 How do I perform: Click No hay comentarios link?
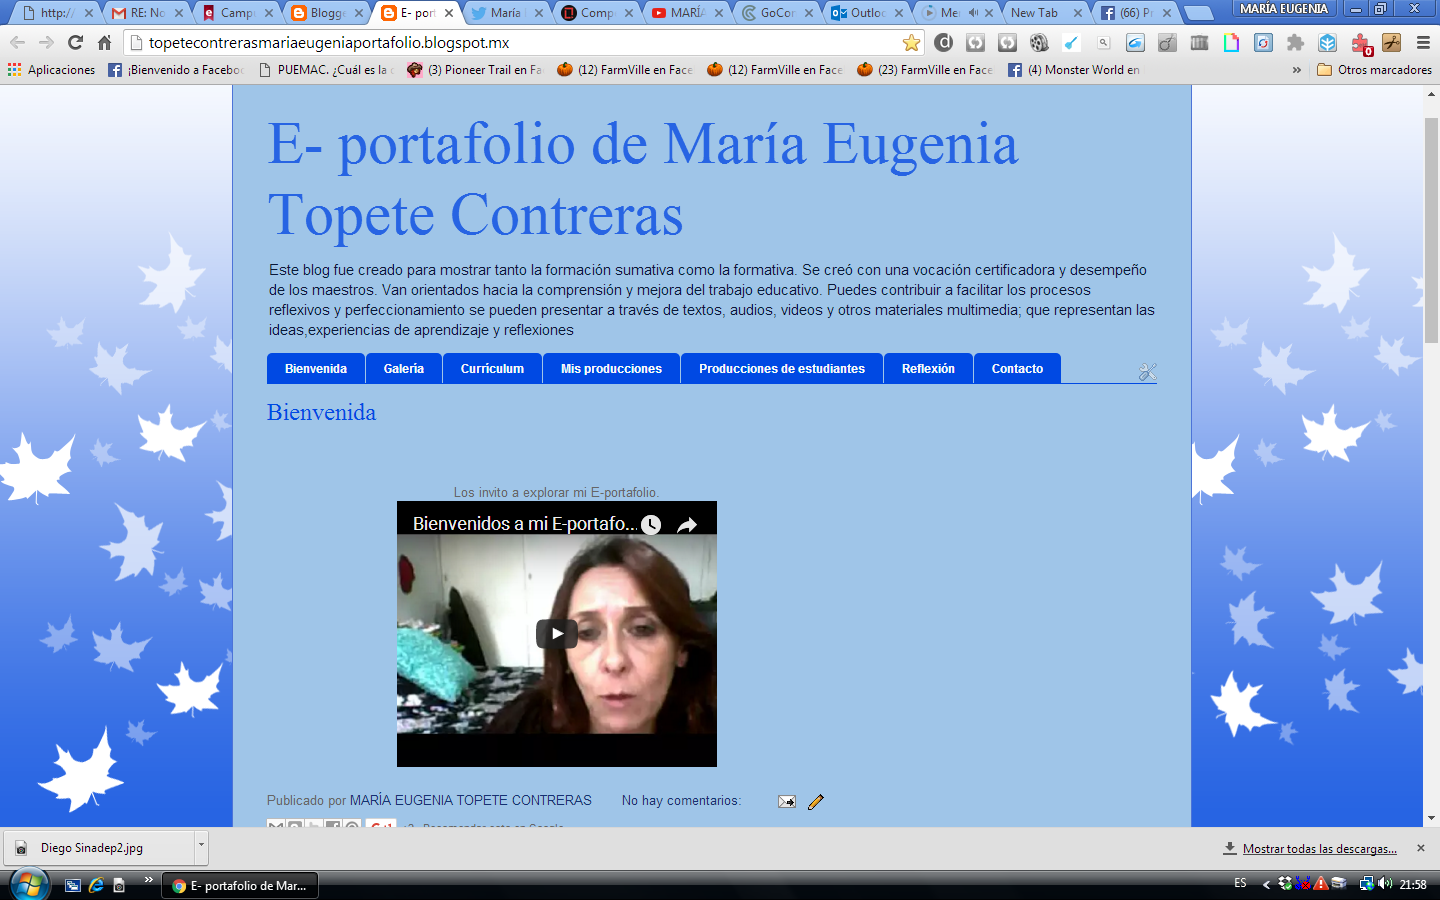point(681,801)
